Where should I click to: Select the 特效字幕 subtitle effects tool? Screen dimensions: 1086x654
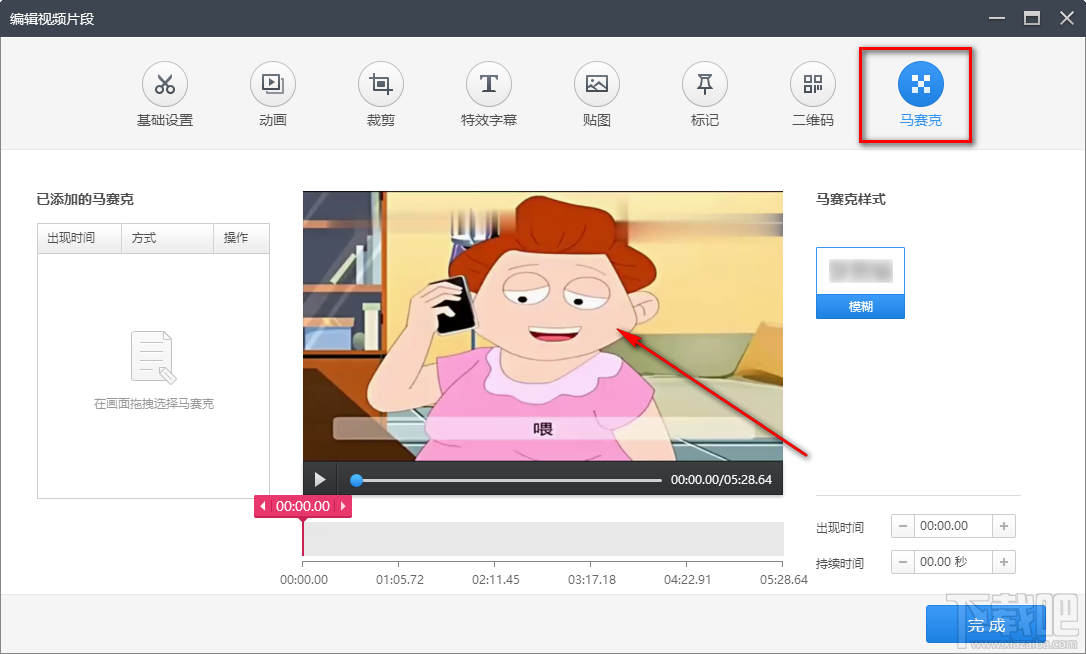click(488, 95)
